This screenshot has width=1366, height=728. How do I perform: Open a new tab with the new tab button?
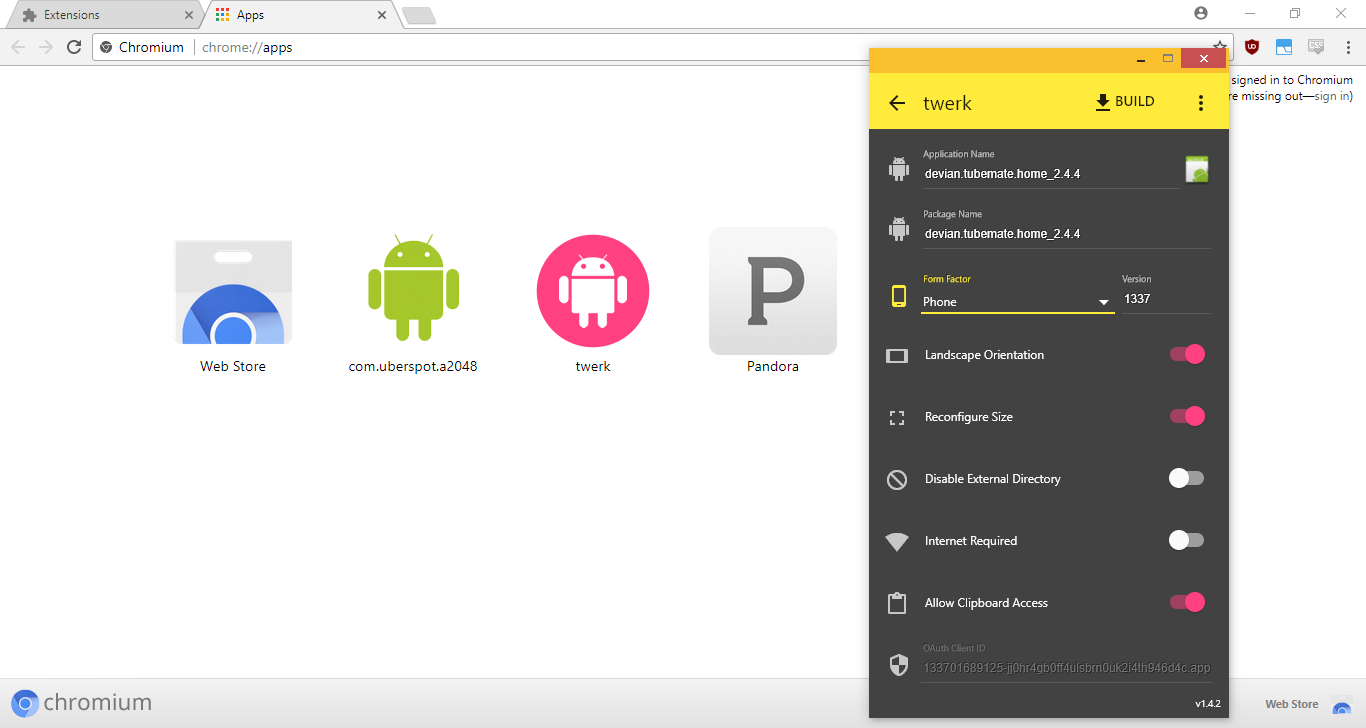[419, 15]
